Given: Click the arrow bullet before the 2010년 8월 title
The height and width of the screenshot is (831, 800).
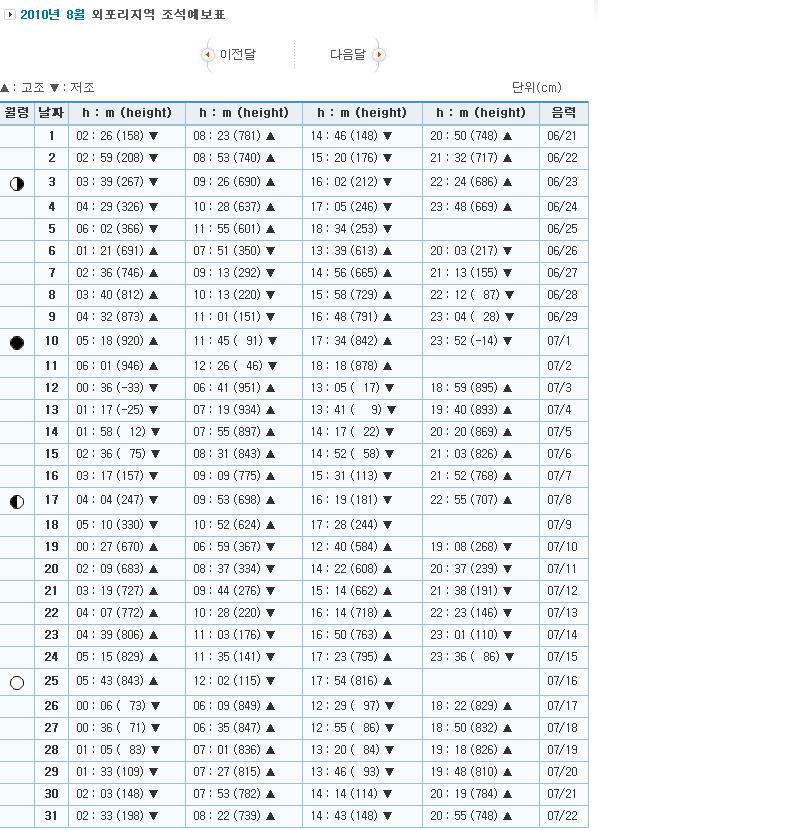Looking at the screenshot, I should 10,15.
